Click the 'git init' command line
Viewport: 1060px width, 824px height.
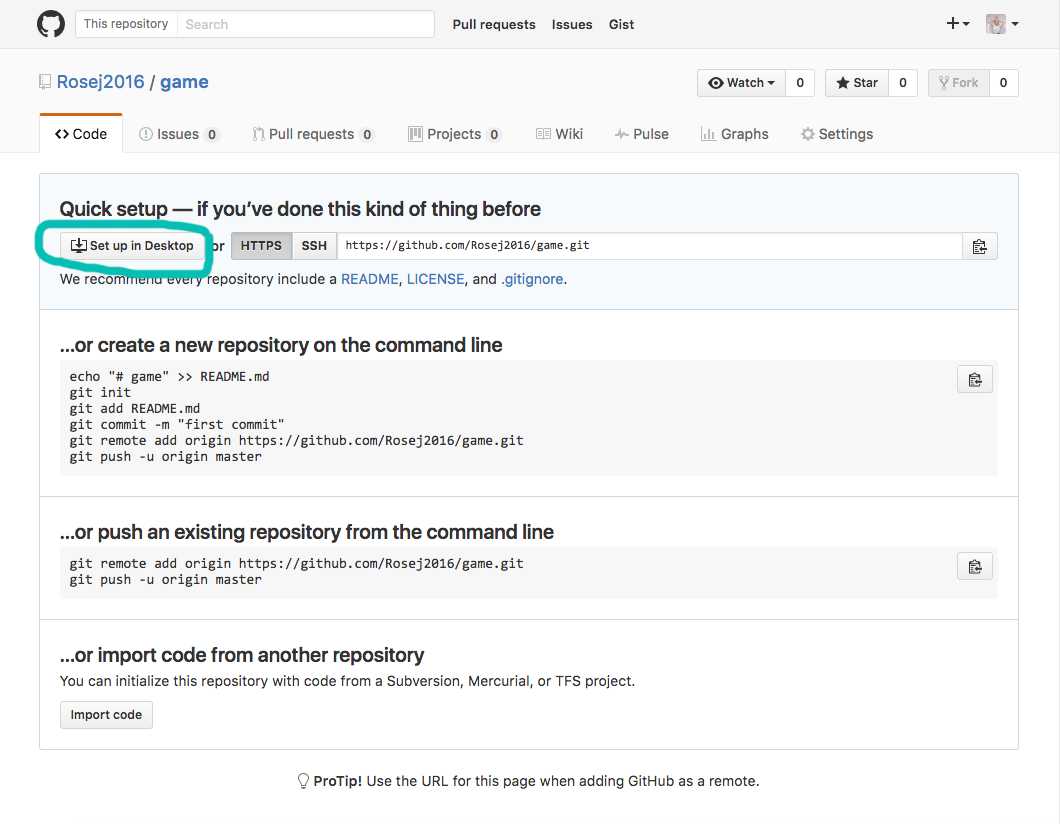[100, 392]
